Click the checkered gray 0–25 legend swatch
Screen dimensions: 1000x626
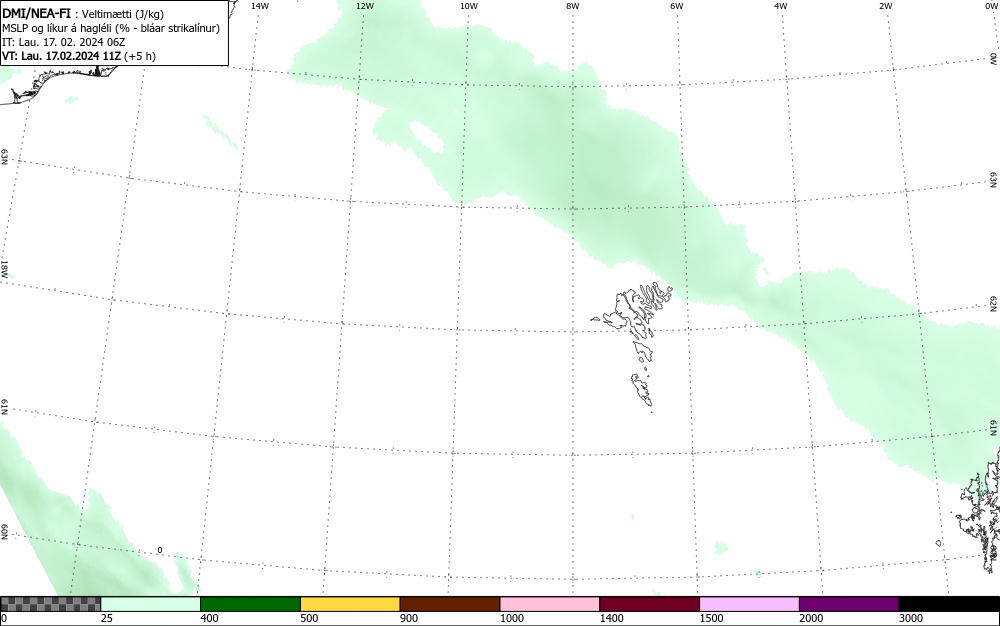50,604
